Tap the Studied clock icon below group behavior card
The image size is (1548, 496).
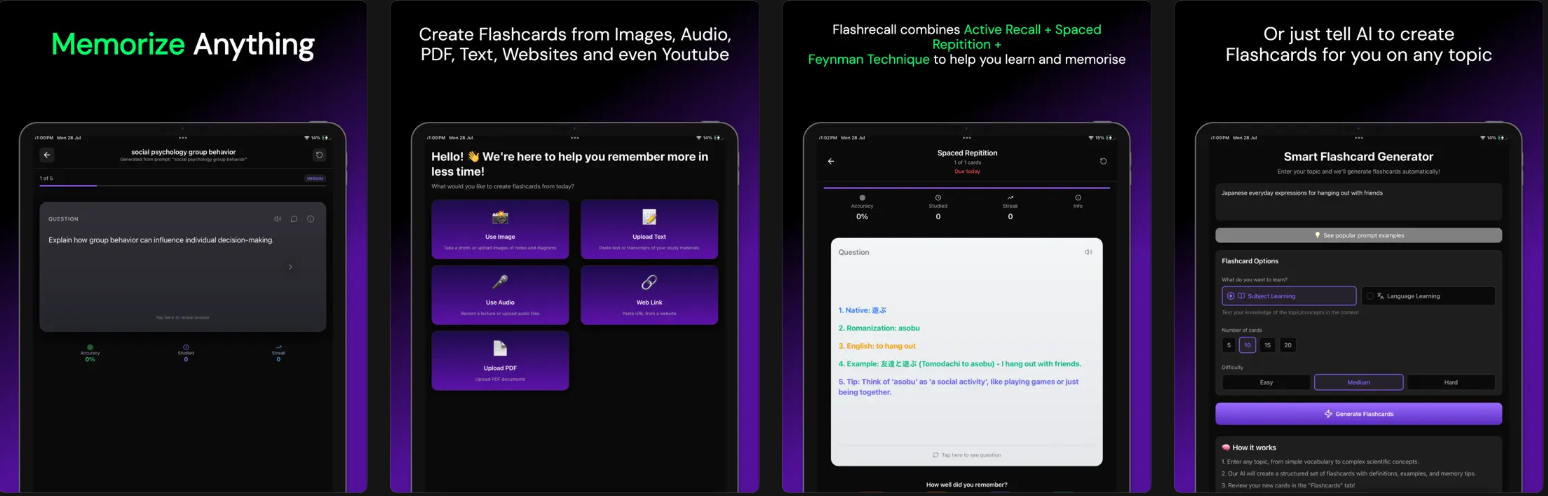(x=186, y=346)
